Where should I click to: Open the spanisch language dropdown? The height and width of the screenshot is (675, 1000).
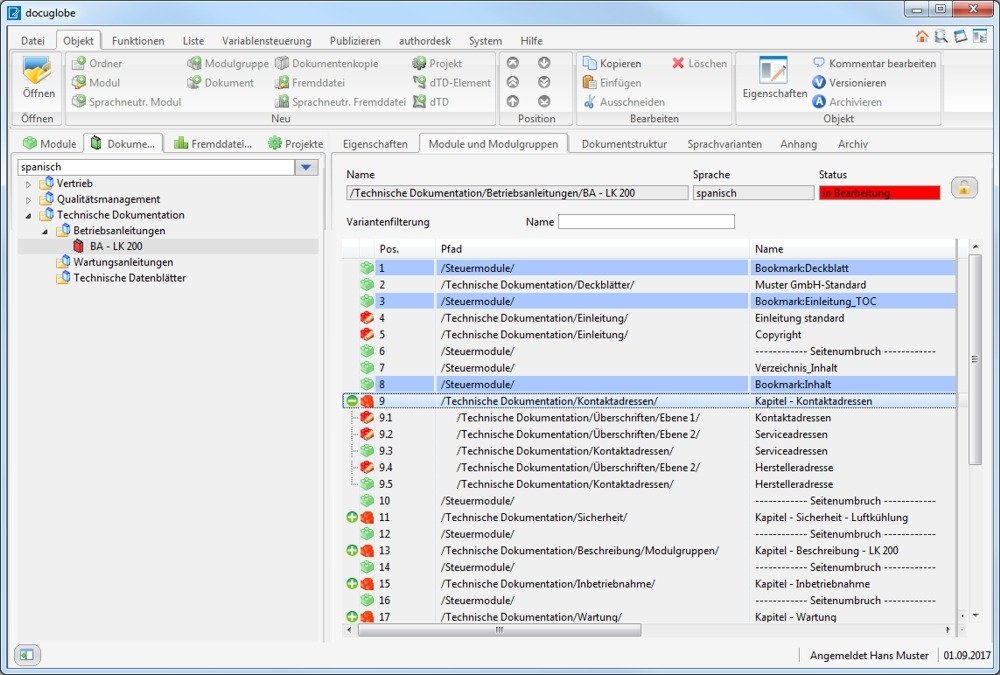pos(306,167)
